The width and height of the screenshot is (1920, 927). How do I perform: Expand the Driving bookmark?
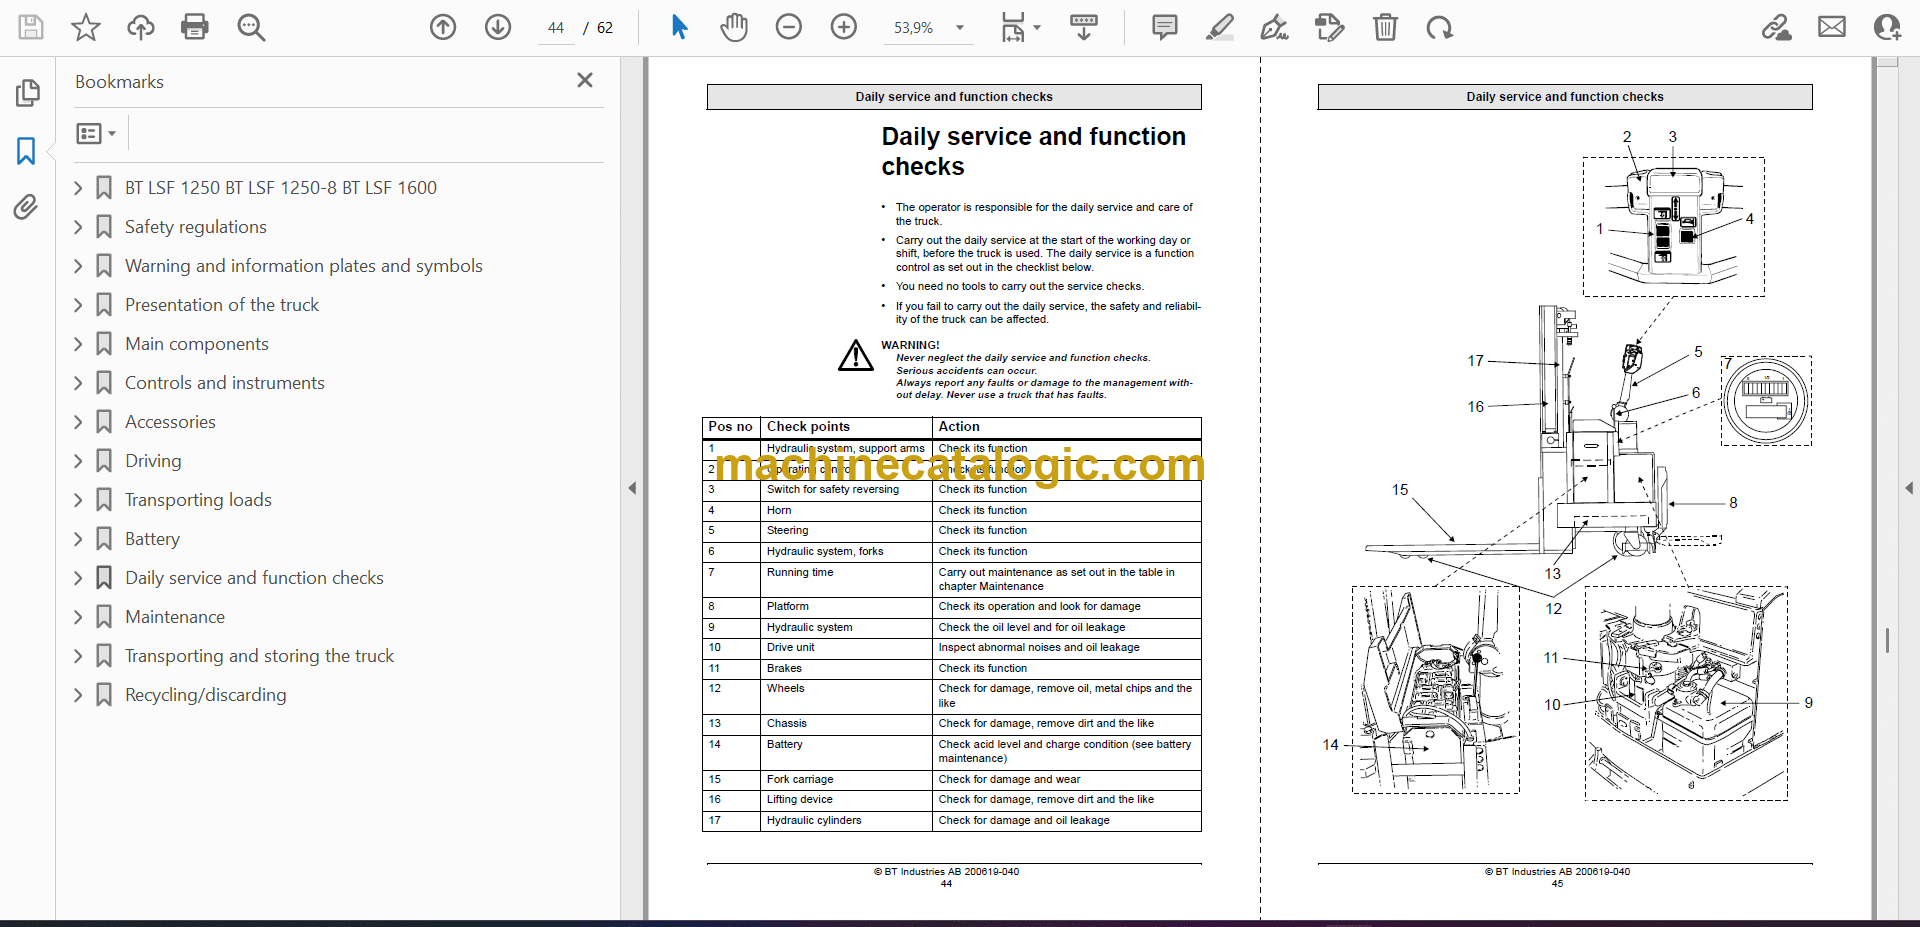pyautogui.click(x=78, y=461)
